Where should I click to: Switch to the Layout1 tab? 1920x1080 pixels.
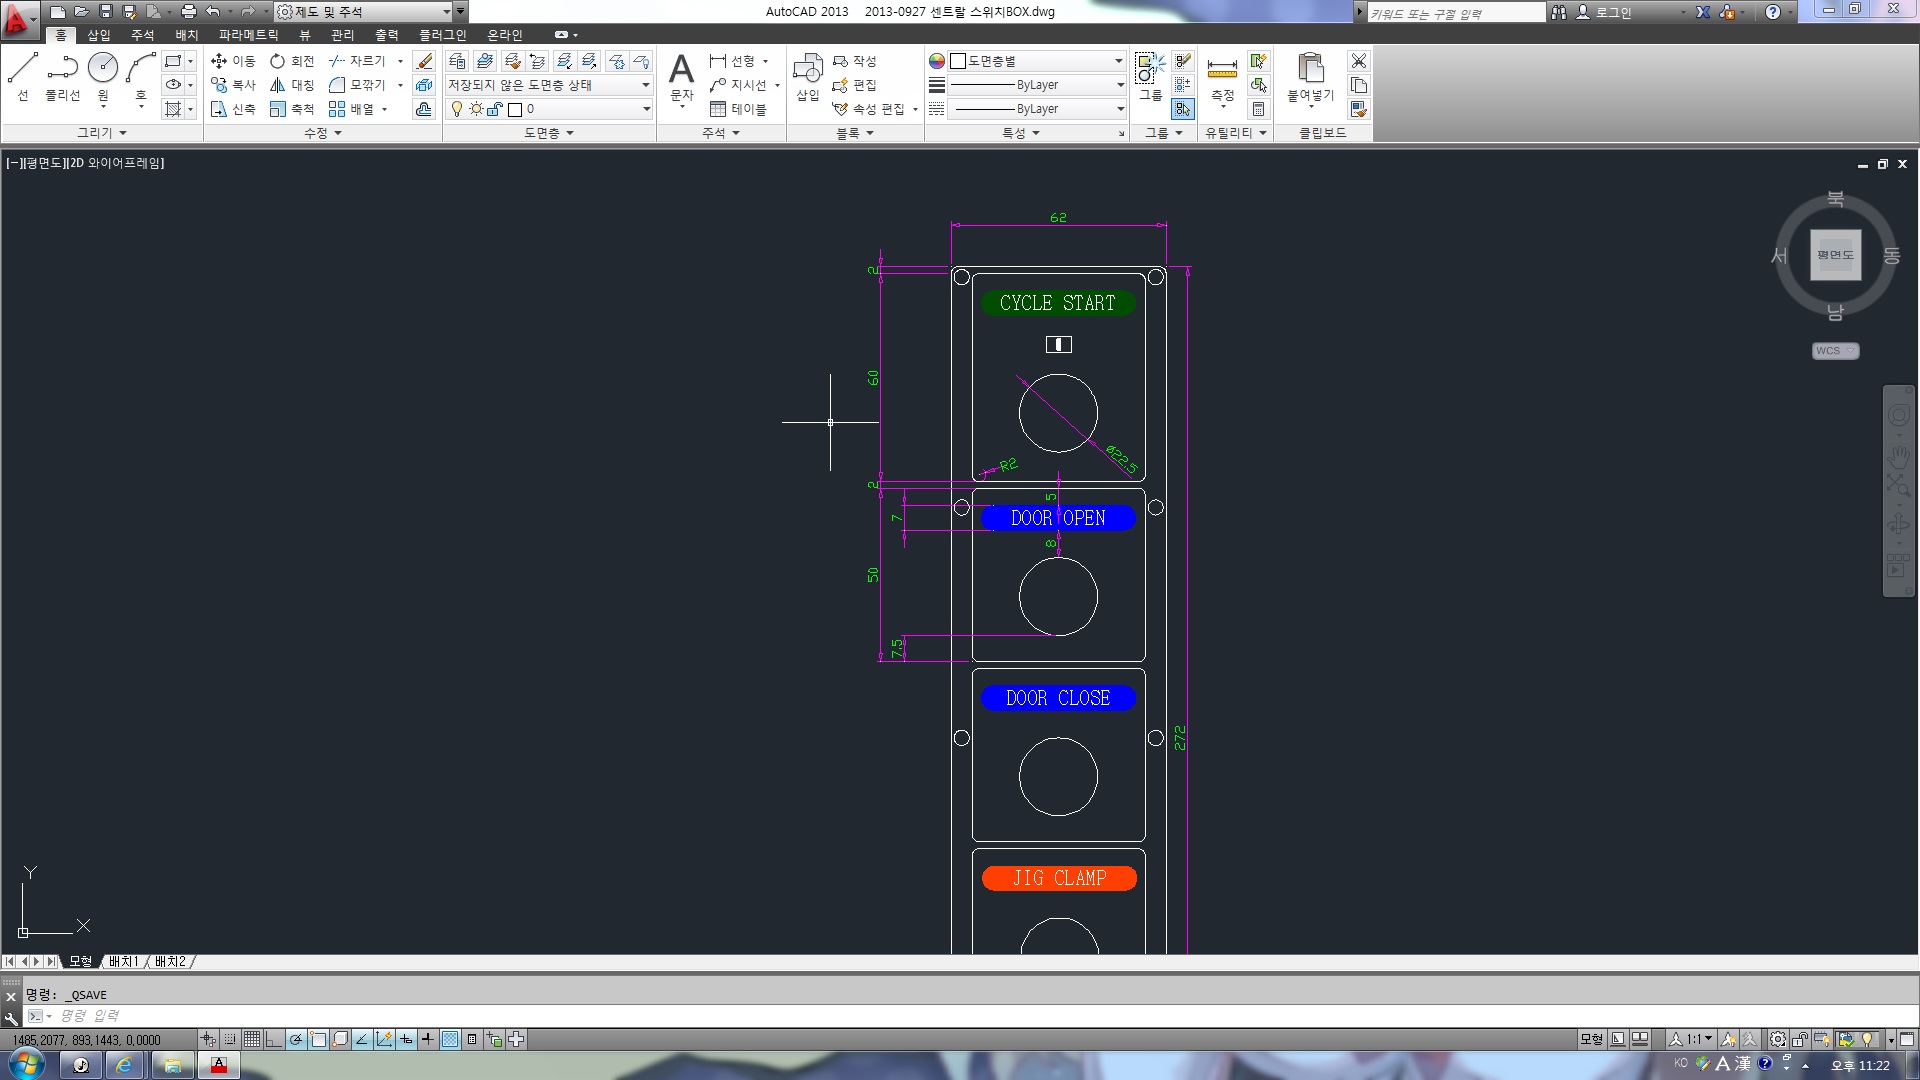(124, 962)
